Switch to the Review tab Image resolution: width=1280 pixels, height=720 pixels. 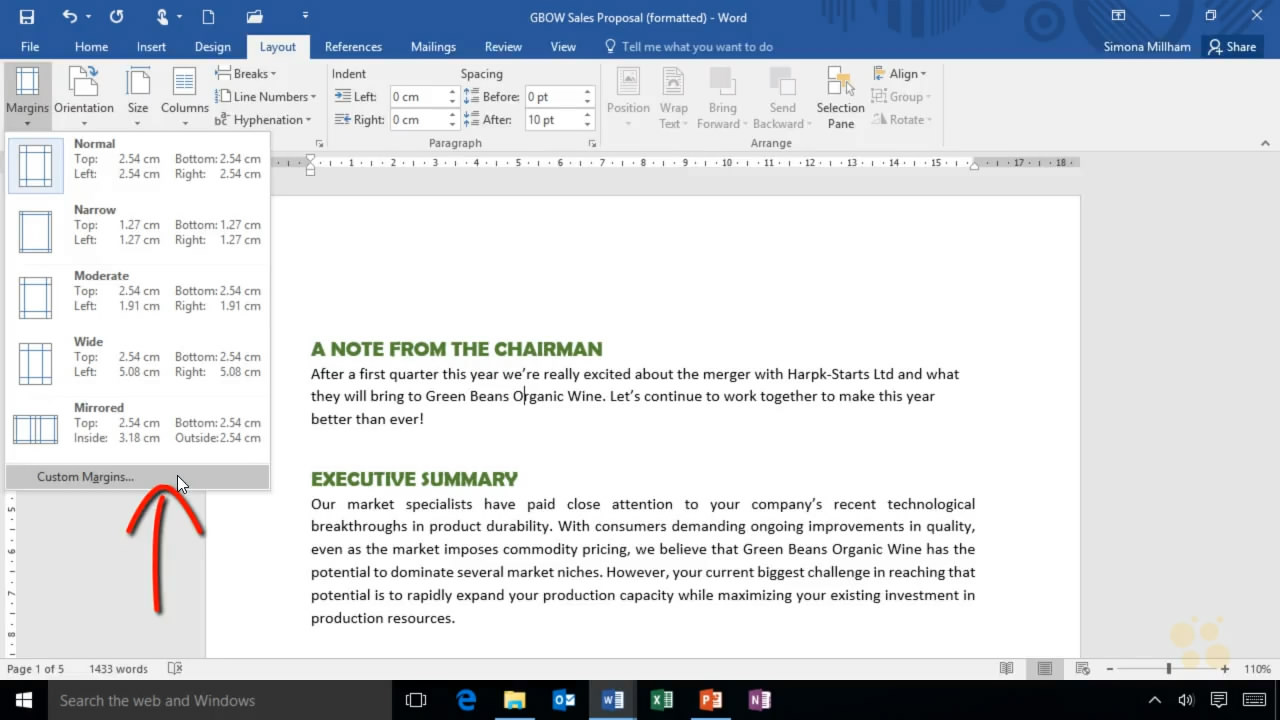pyautogui.click(x=503, y=46)
